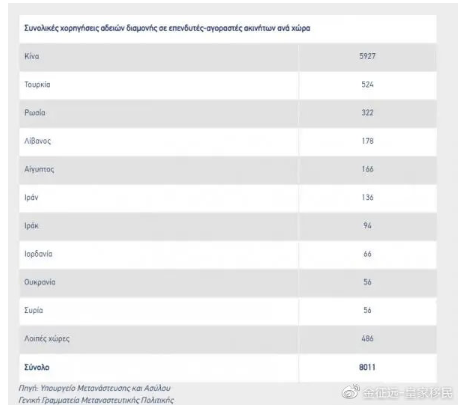Image resolution: width=462 pixels, height=406 pixels.
Task: Click the 322 value in Ρωσία row
Action: (x=367, y=113)
